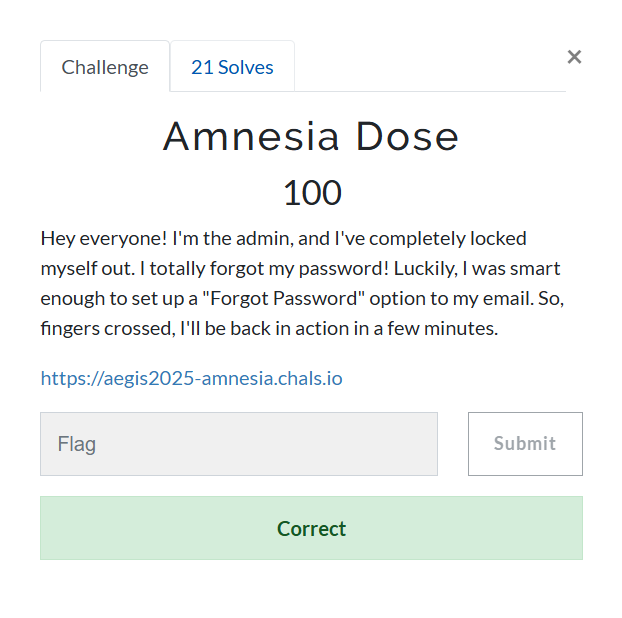Click the challenge description paragraph
This screenshot has height=618, width=622.
click(x=300, y=283)
